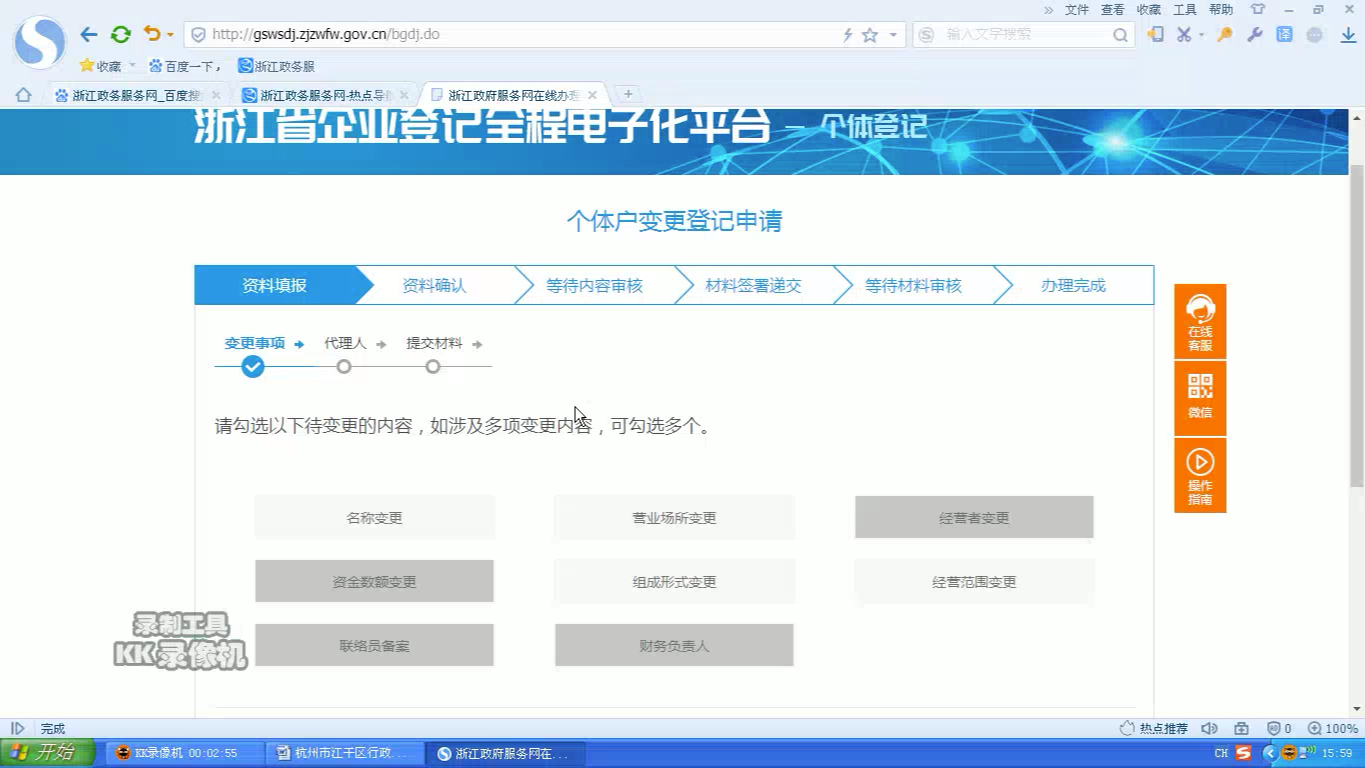Viewport: 1365px width, 768px height.
Task: Click the screenshot scissors tool in the toolbar
Action: coord(1183,33)
